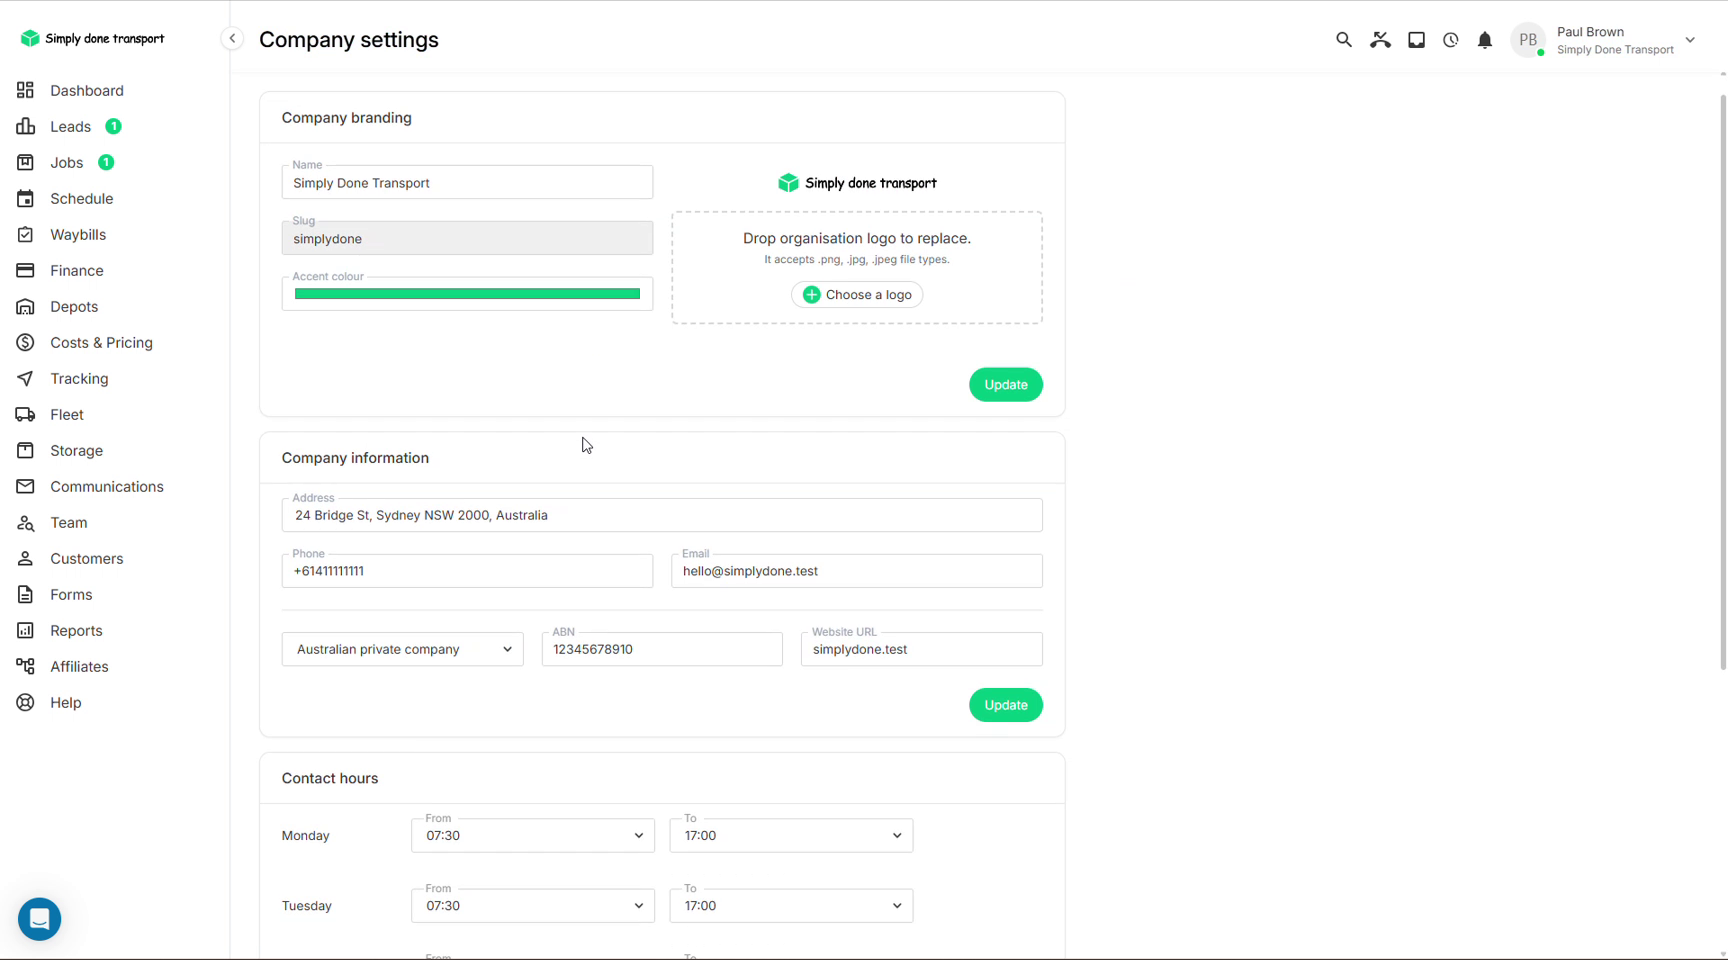The width and height of the screenshot is (1728, 960).
Task: Click the Costs & Pricing dollar icon
Action: click(26, 342)
